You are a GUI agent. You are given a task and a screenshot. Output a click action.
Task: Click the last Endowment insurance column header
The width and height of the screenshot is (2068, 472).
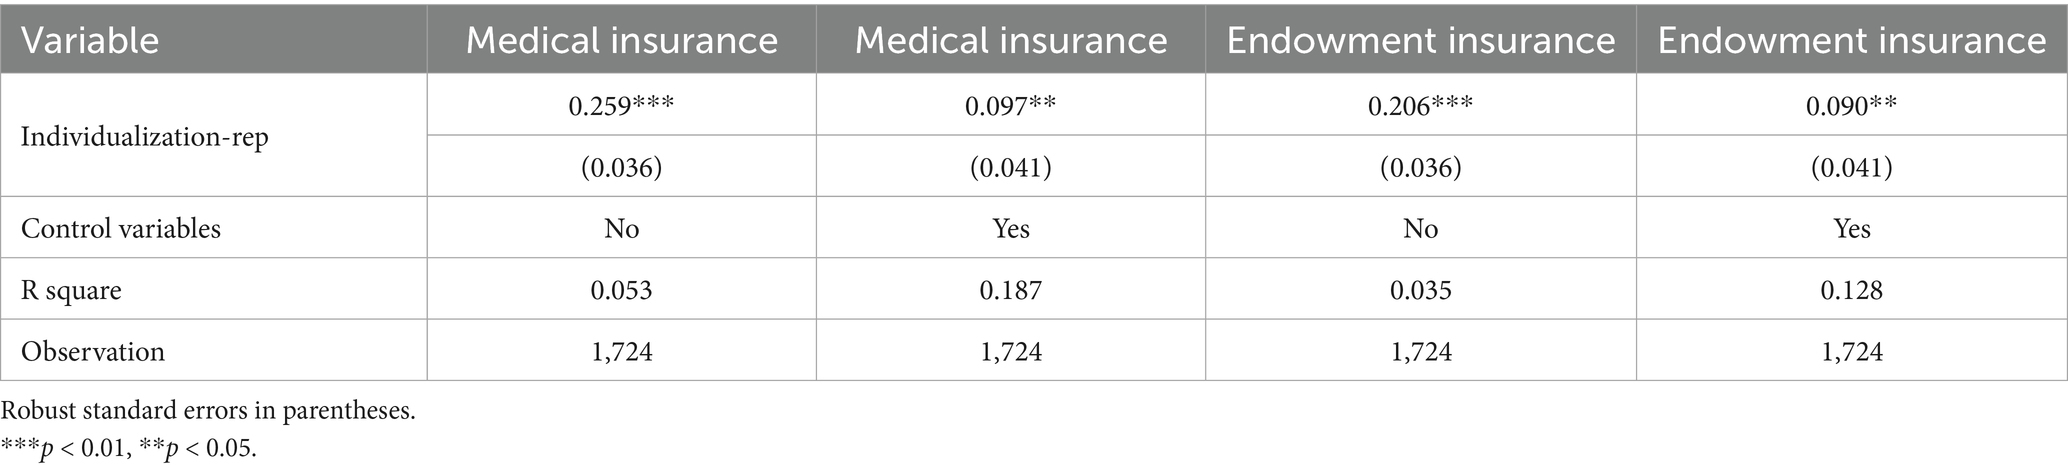pyautogui.click(x=1852, y=40)
